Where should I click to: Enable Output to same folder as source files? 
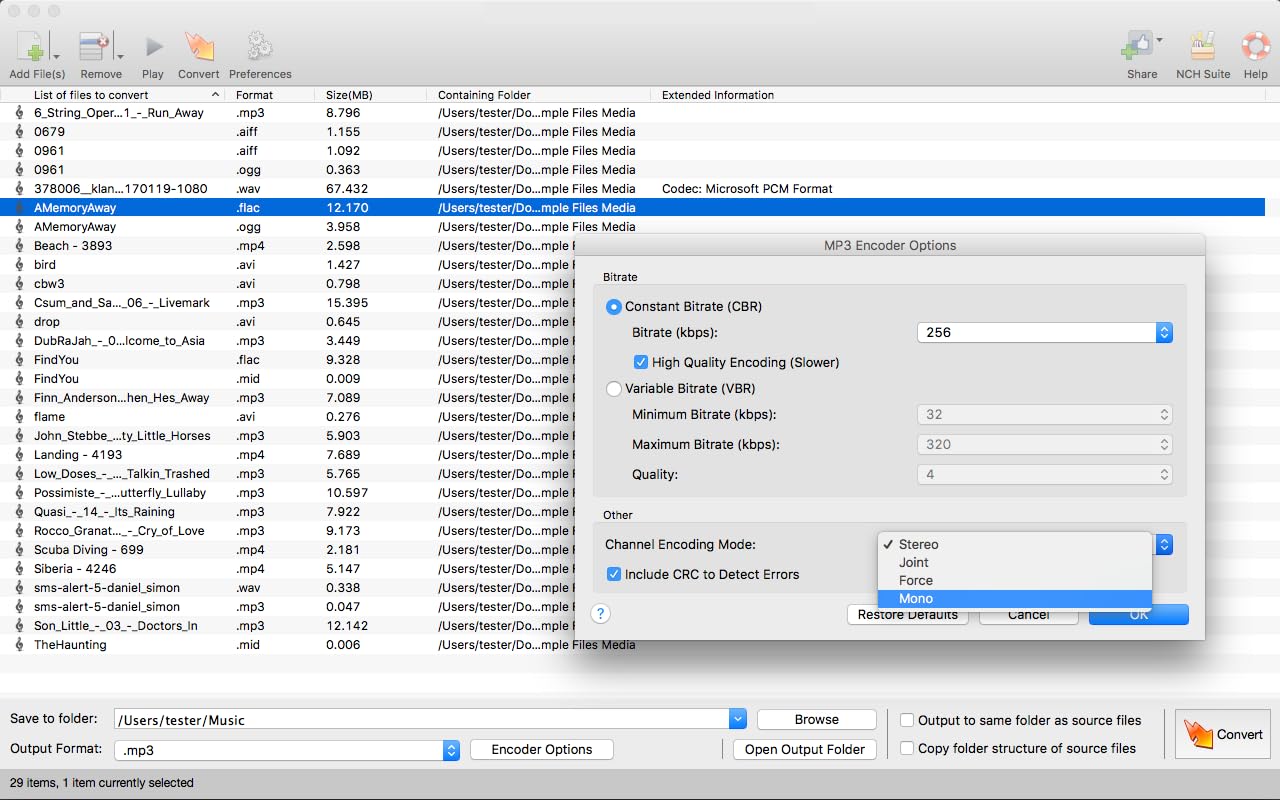click(x=907, y=720)
